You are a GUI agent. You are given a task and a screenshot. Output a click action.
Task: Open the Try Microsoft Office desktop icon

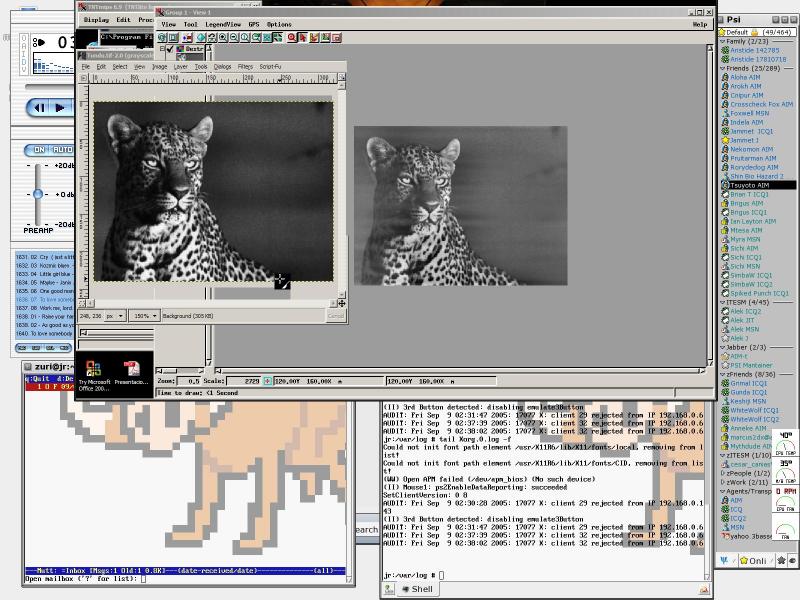point(93,371)
